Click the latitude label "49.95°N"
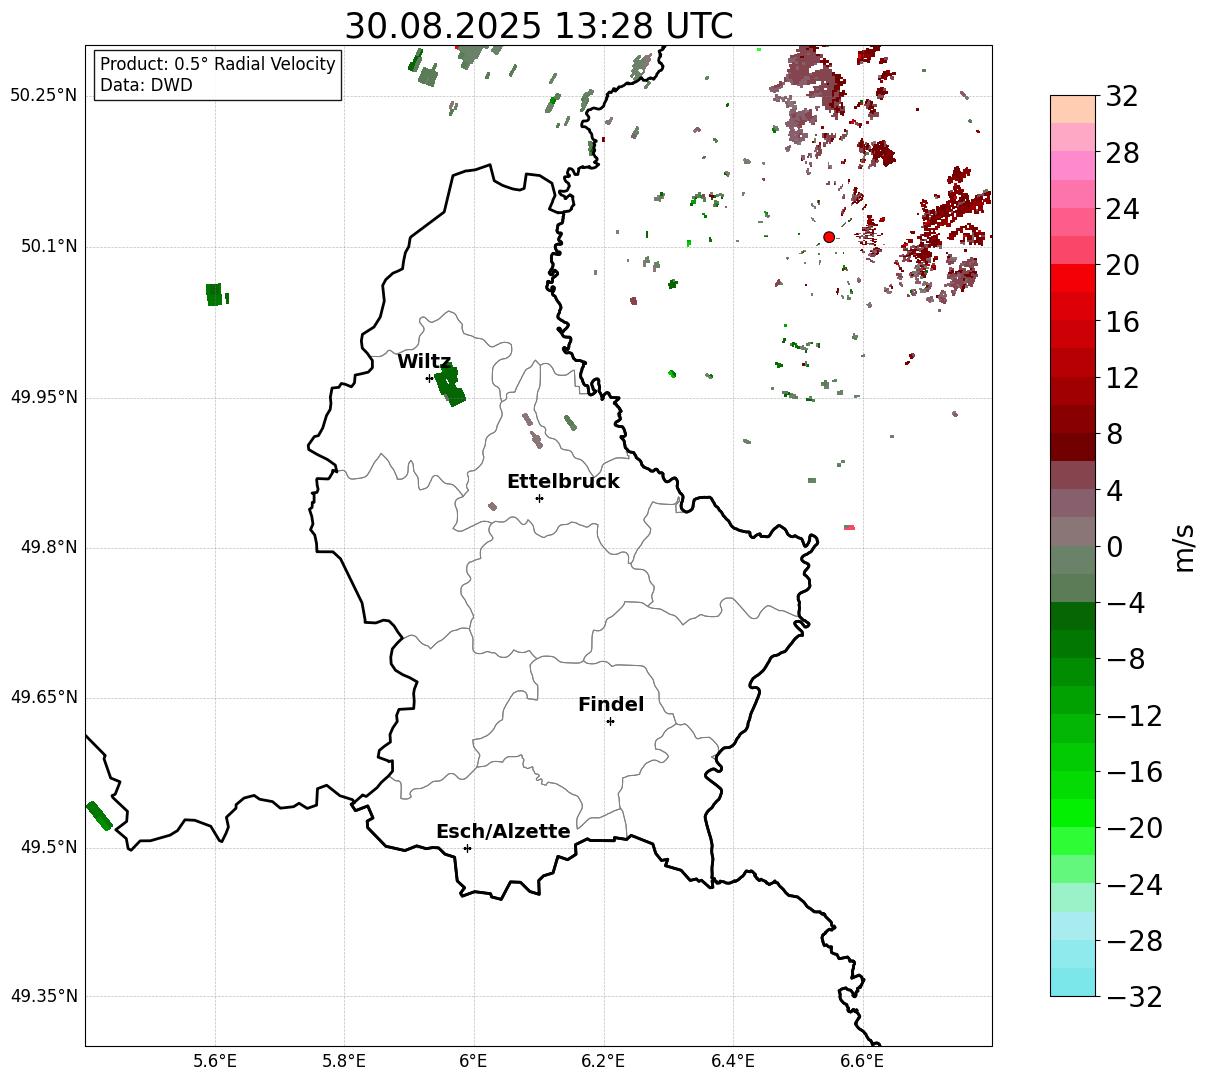Image resolution: width=1207 pixels, height=1081 pixels. (x=44, y=397)
